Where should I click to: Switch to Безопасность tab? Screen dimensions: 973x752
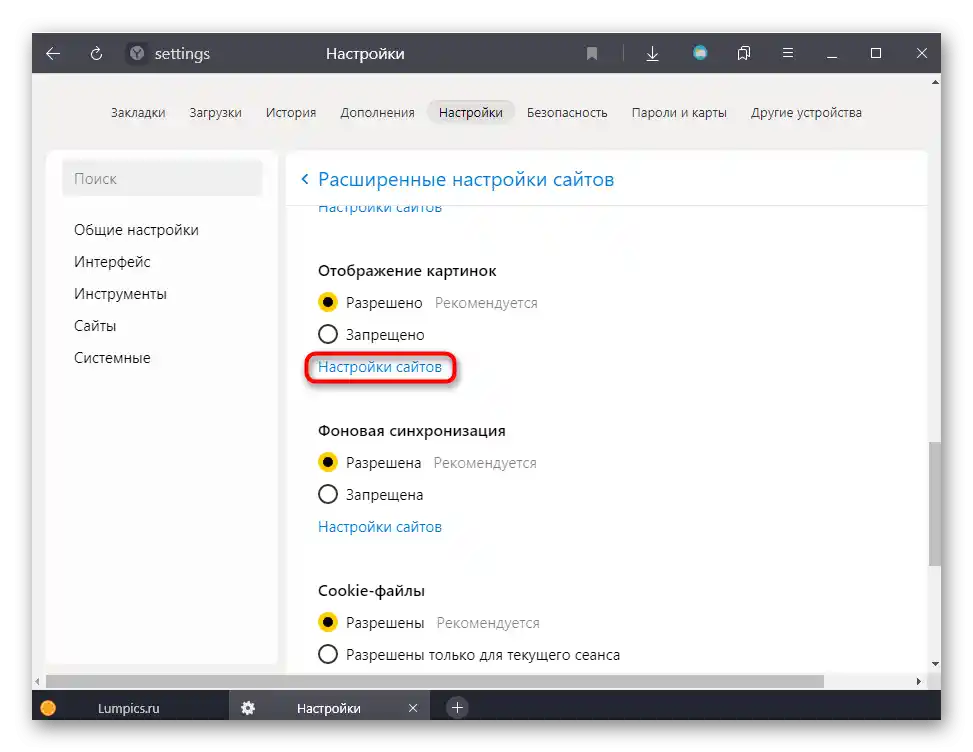click(567, 112)
